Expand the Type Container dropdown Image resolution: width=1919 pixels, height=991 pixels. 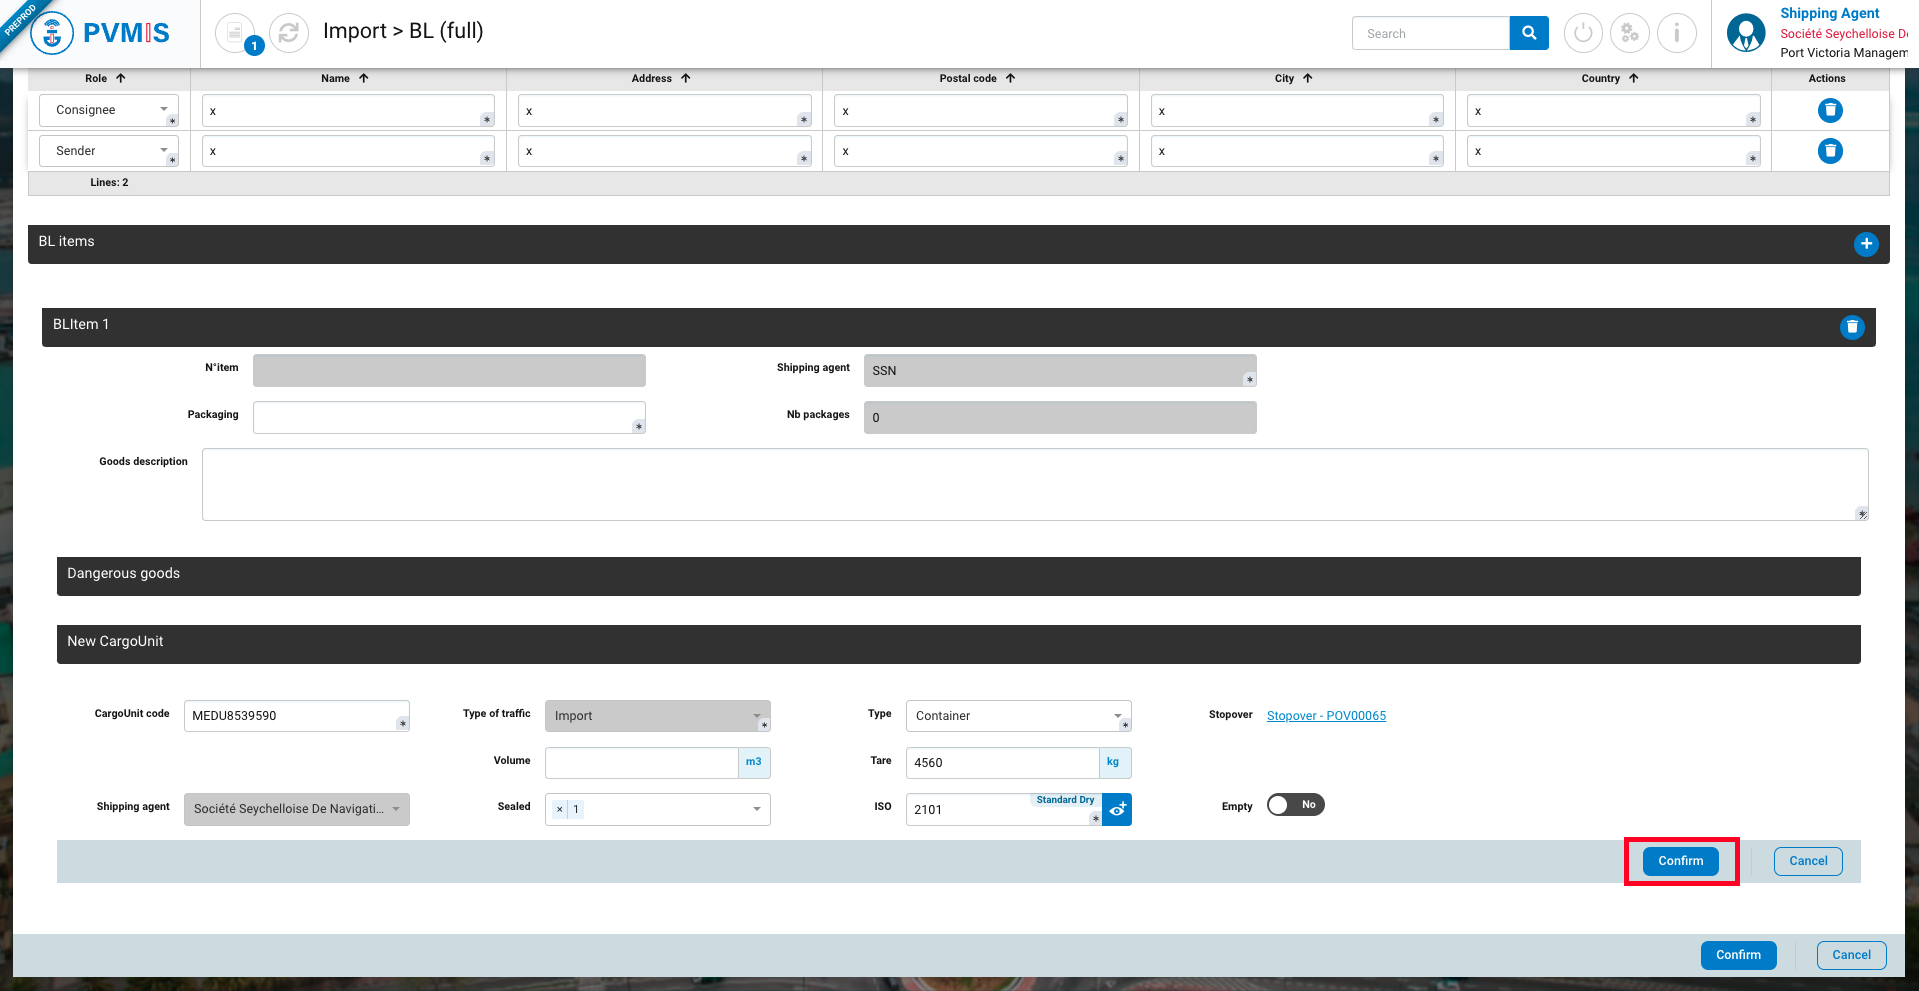pyautogui.click(x=1117, y=716)
